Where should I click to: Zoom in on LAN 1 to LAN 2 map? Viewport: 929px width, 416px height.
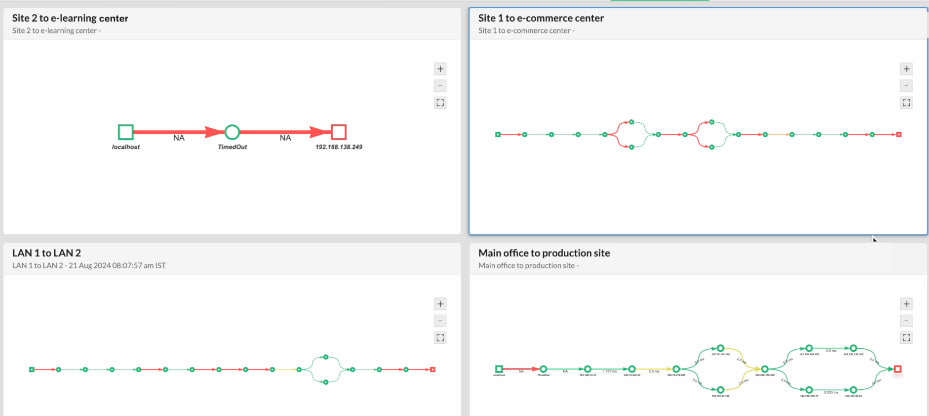[440, 304]
